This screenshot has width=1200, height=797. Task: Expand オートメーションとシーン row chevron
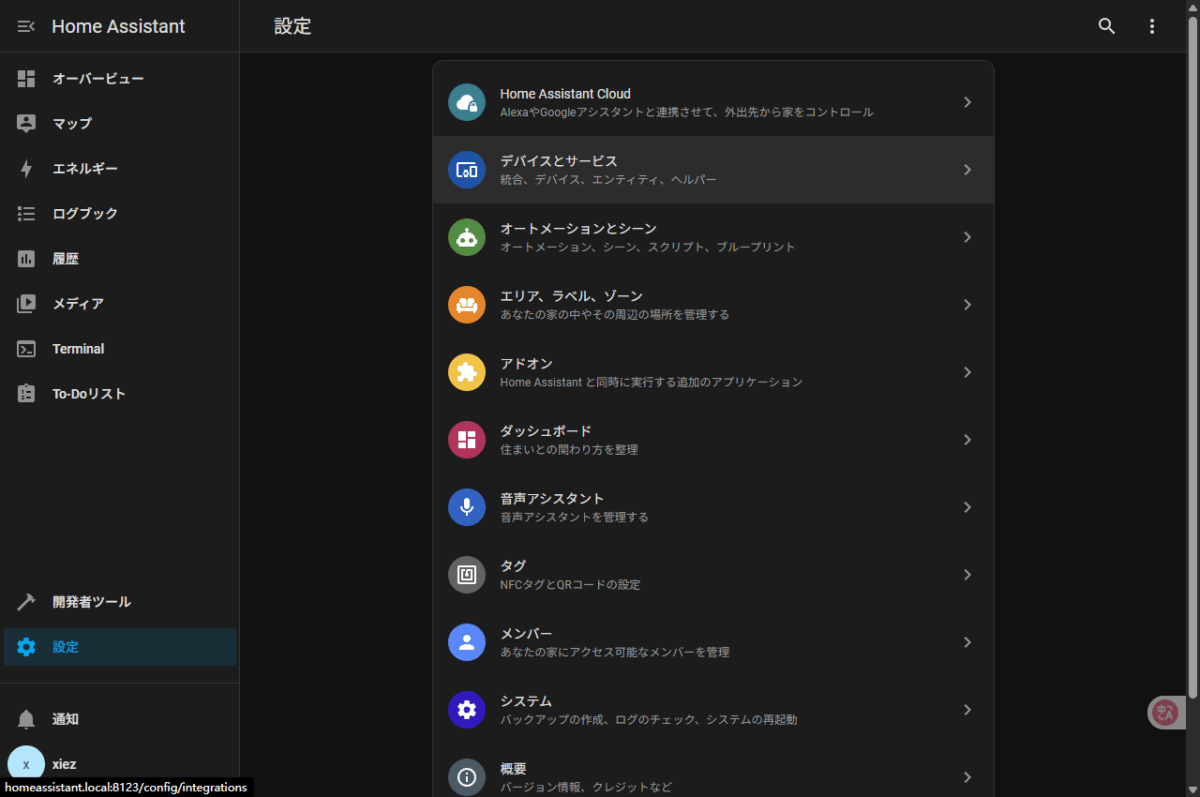pyautogui.click(x=967, y=237)
